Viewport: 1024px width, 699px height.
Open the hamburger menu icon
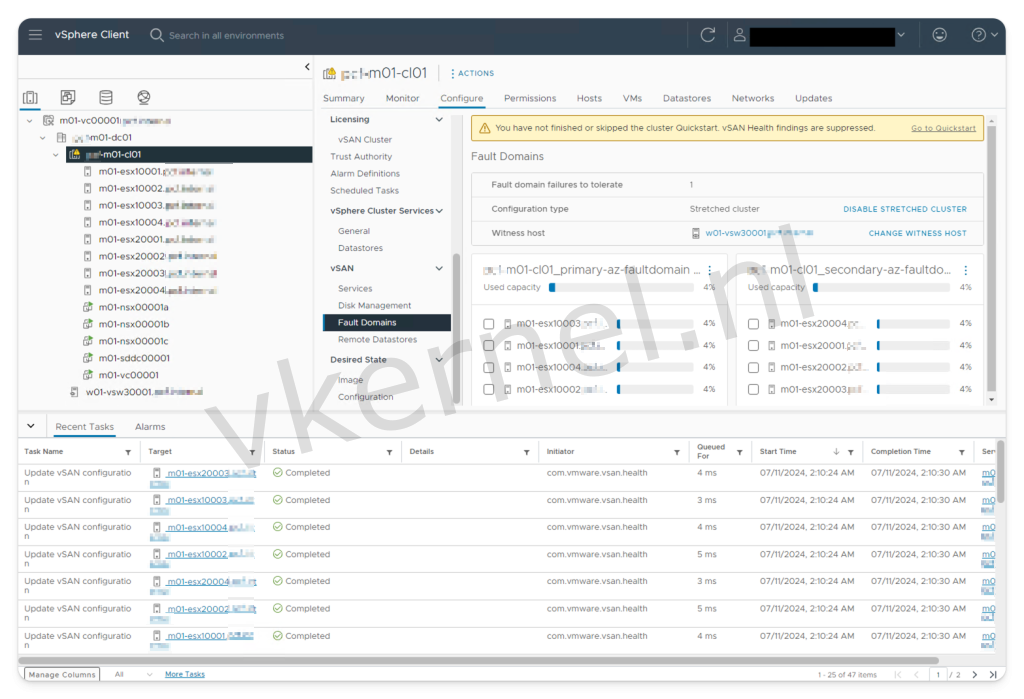(x=36, y=34)
